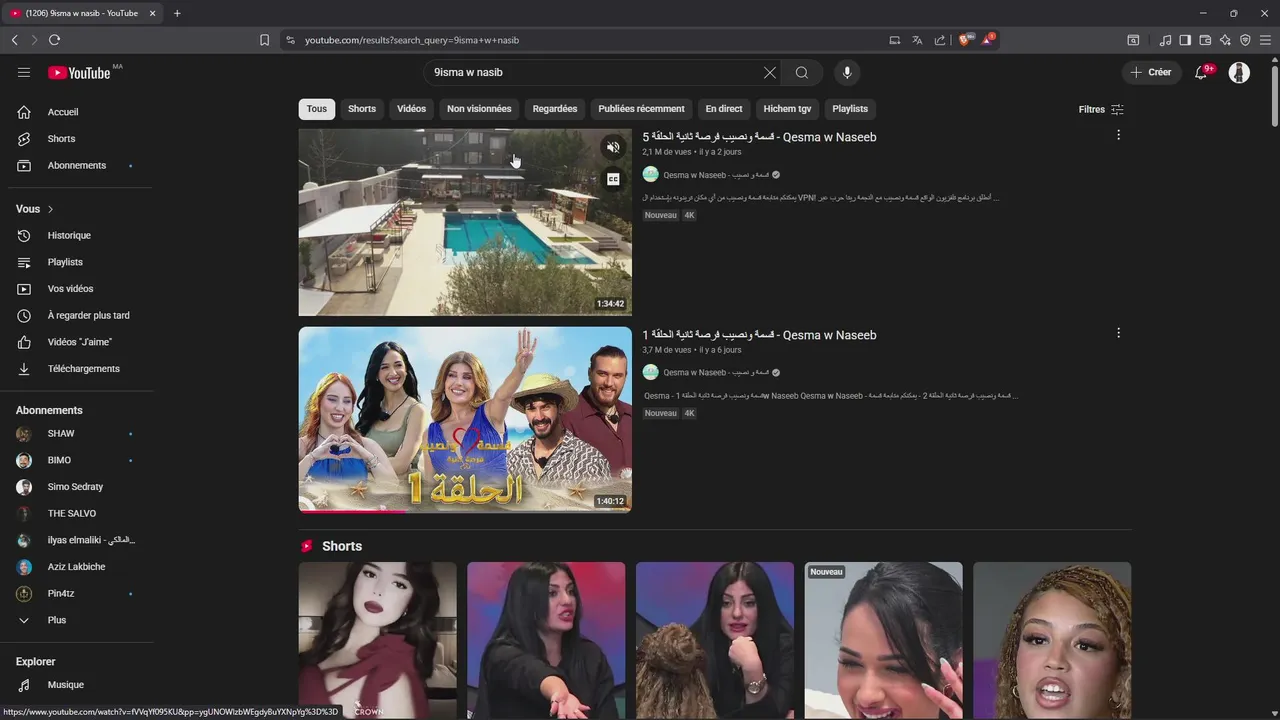The image size is (1280, 720).
Task: Open Aziz Lakbiche subscription
Action: tap(76, 567)
